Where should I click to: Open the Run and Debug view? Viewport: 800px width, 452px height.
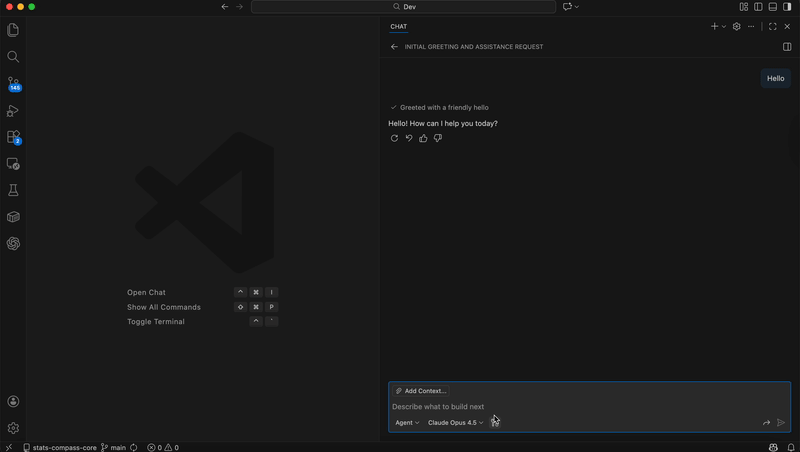13,111
